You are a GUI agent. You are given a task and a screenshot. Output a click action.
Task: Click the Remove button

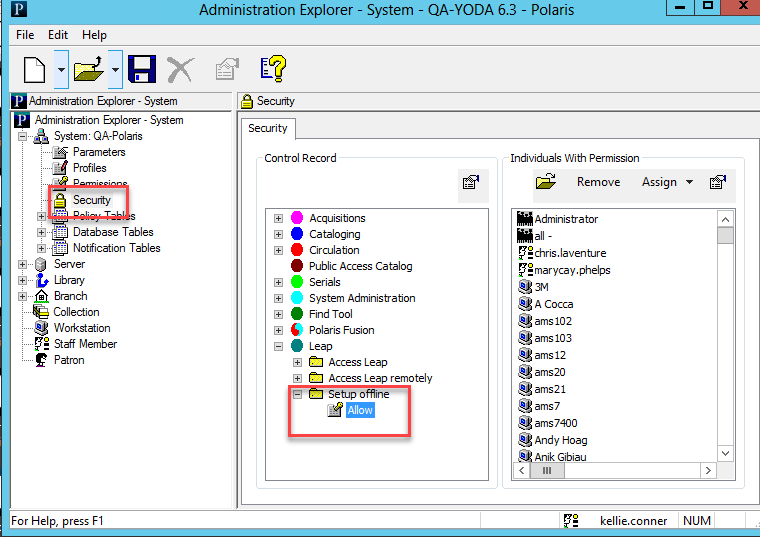(x=598, y=182)
